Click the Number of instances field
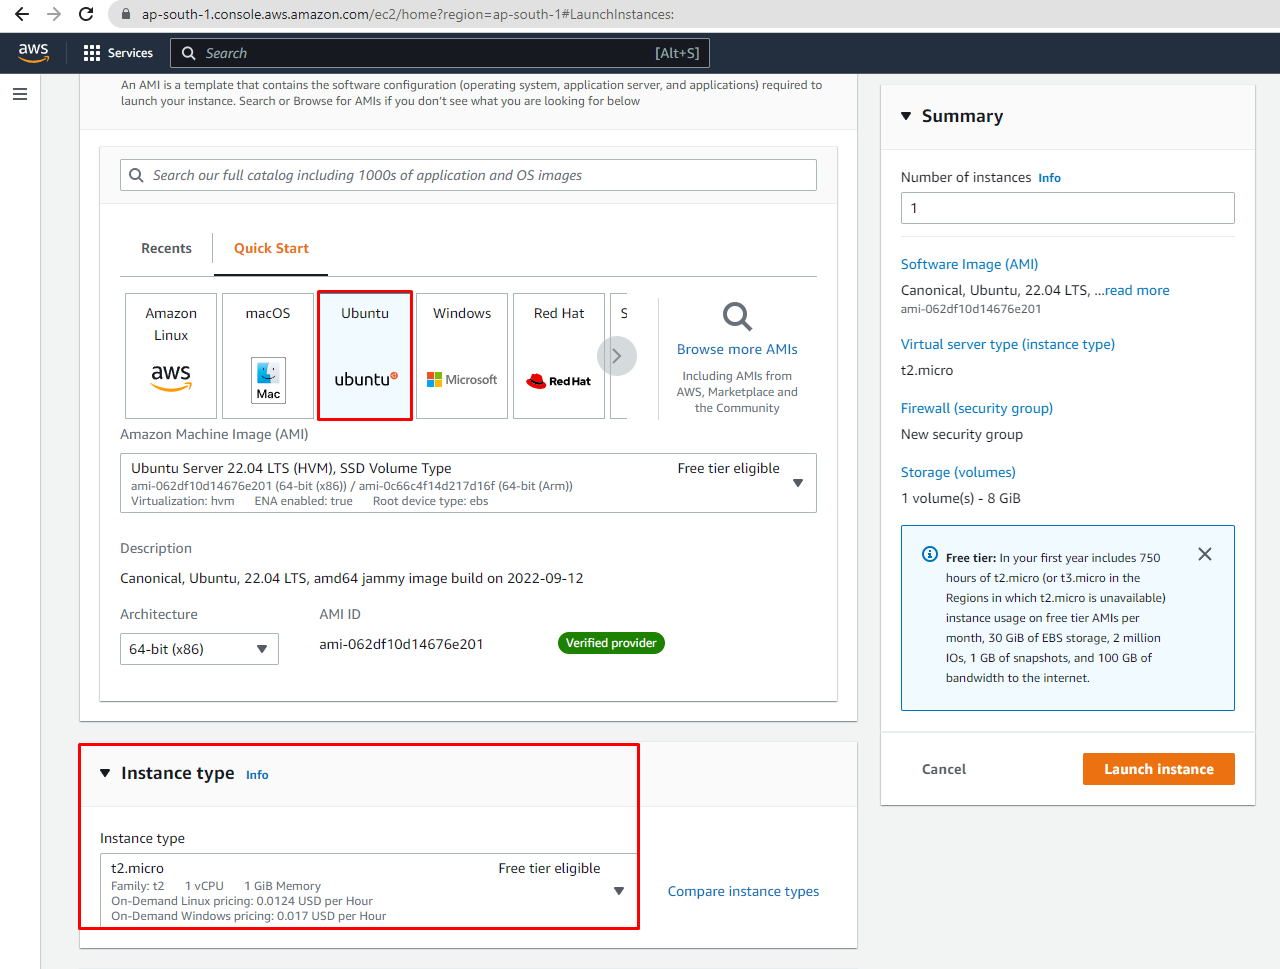1280x969 pixels. point(1067,208)
